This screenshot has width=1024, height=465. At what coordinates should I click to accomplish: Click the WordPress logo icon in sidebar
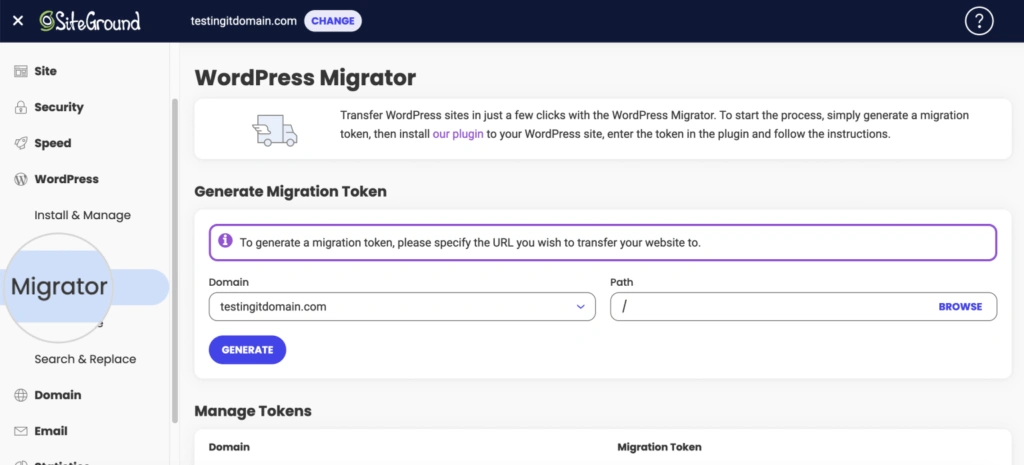pyautogui.click(x=20, y=180)
